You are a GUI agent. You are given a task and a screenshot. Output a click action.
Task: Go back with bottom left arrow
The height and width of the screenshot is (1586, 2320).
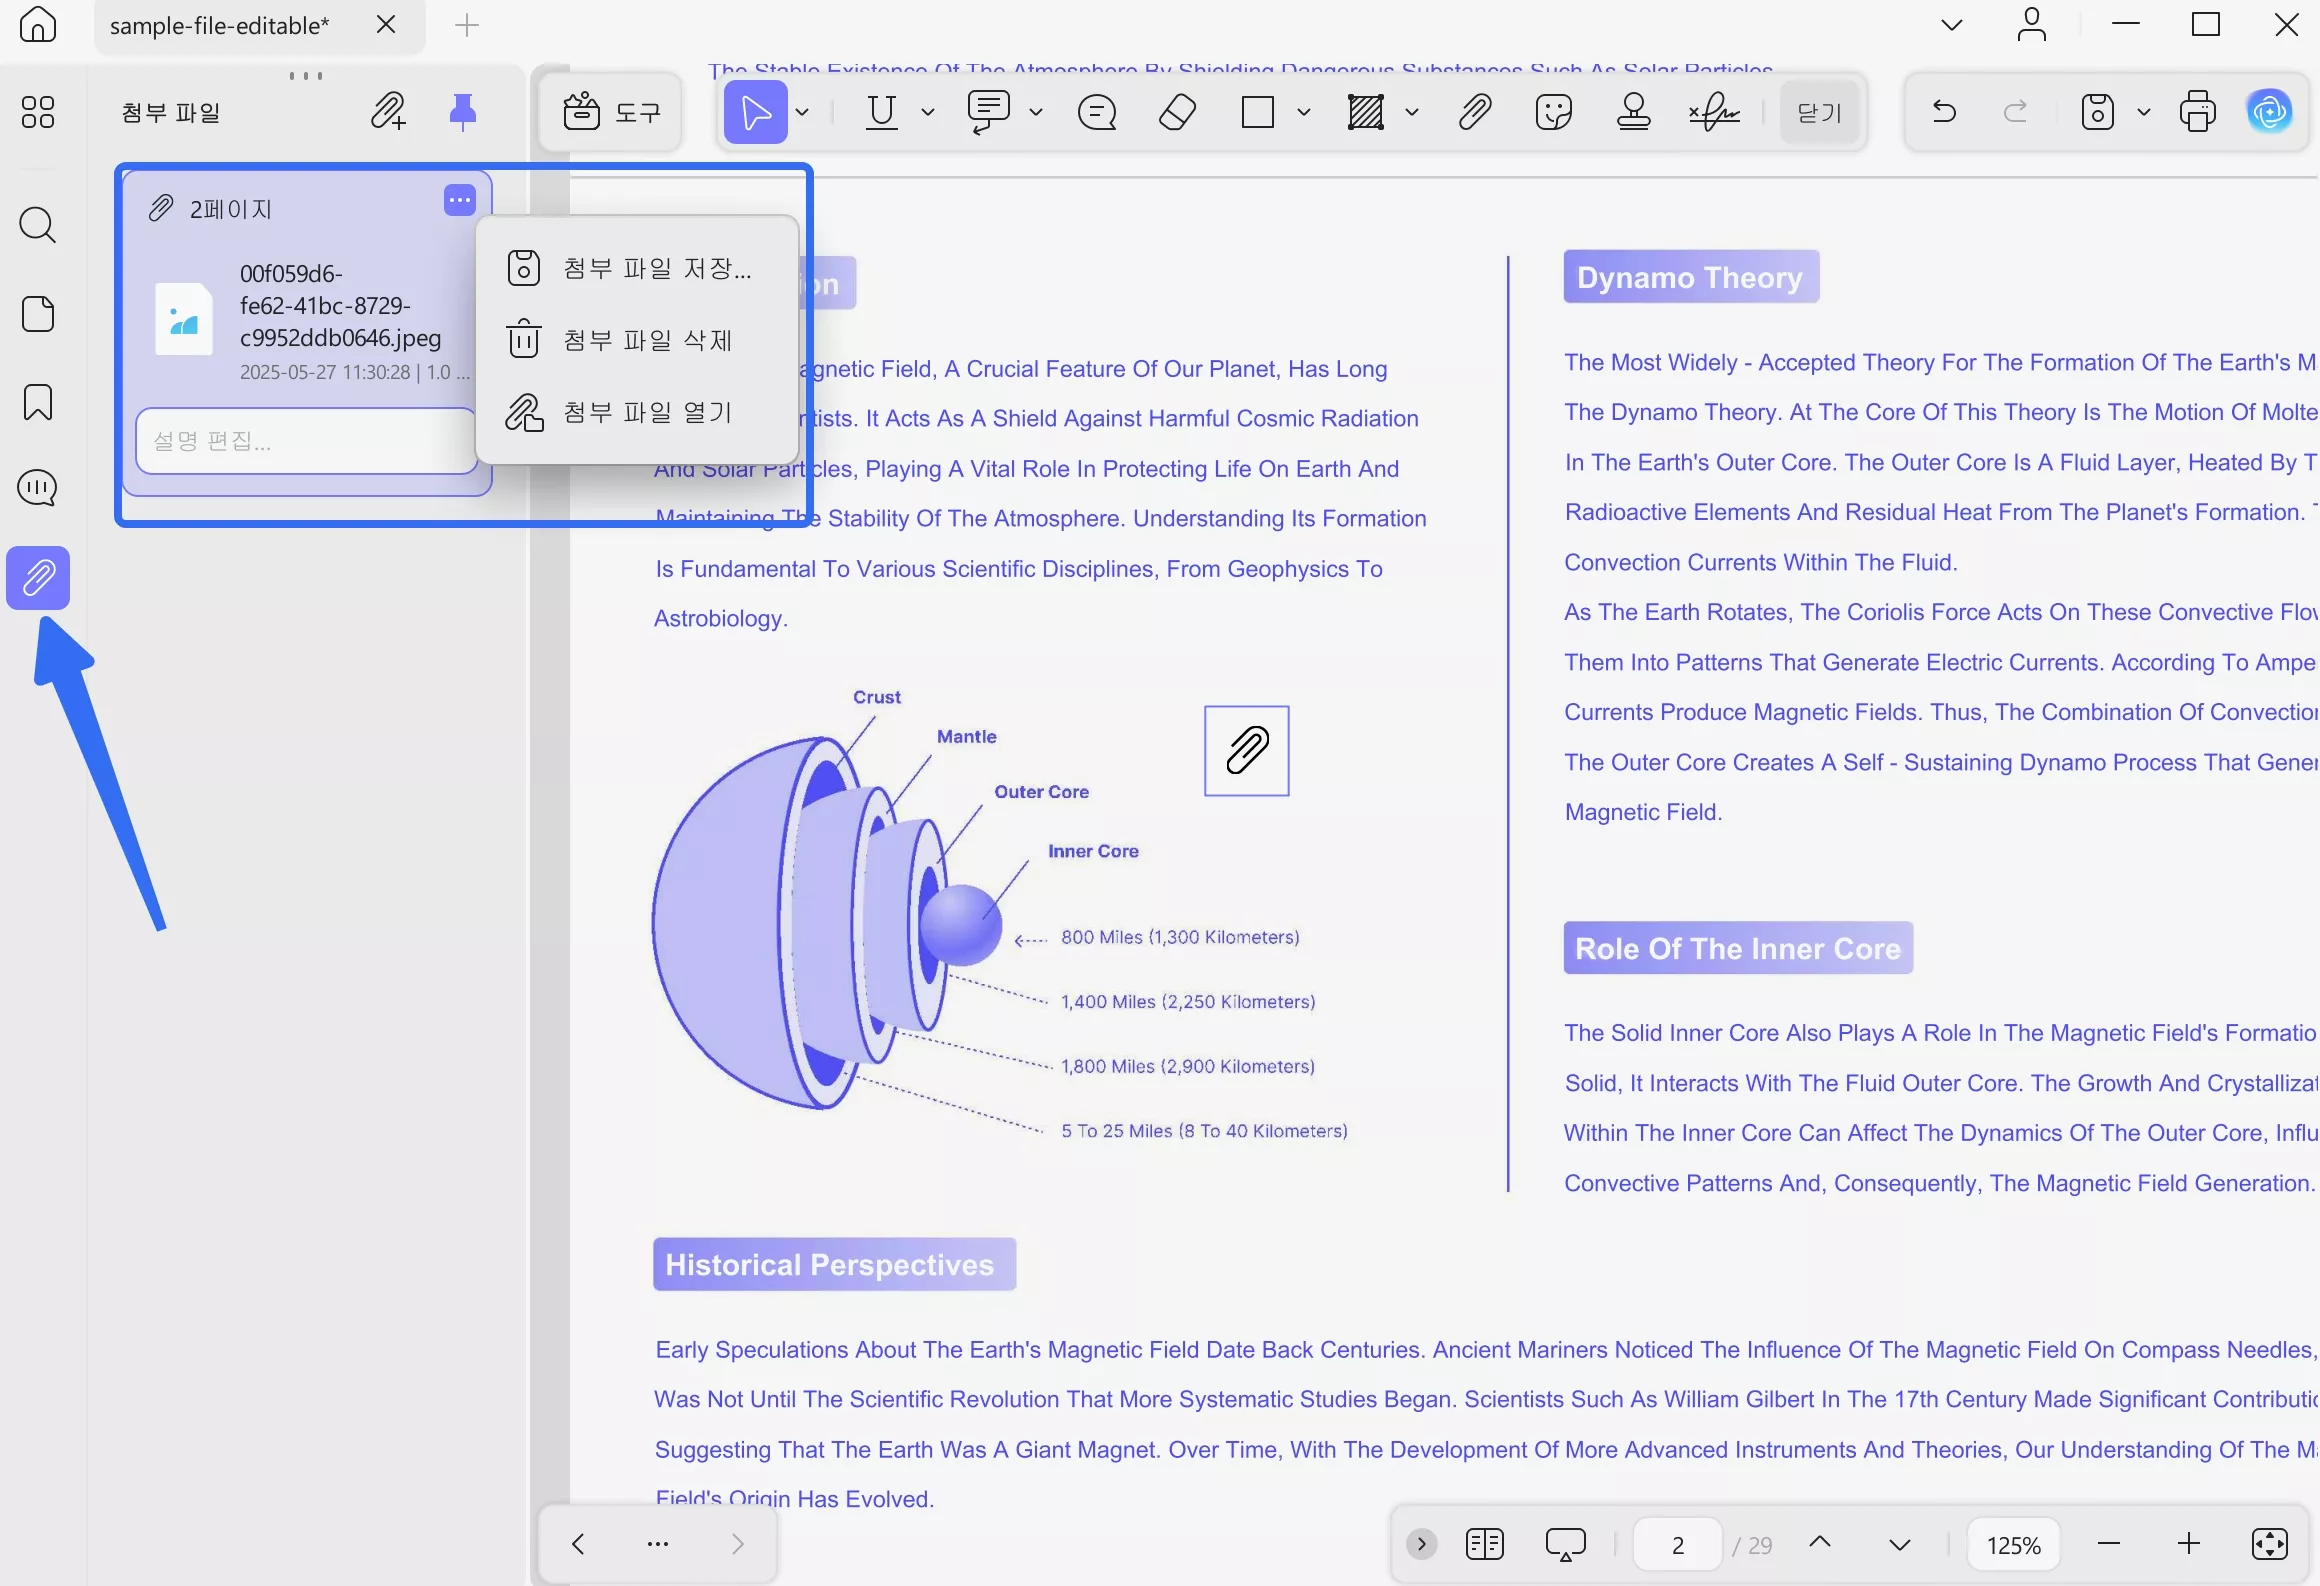coord(578,1543)
